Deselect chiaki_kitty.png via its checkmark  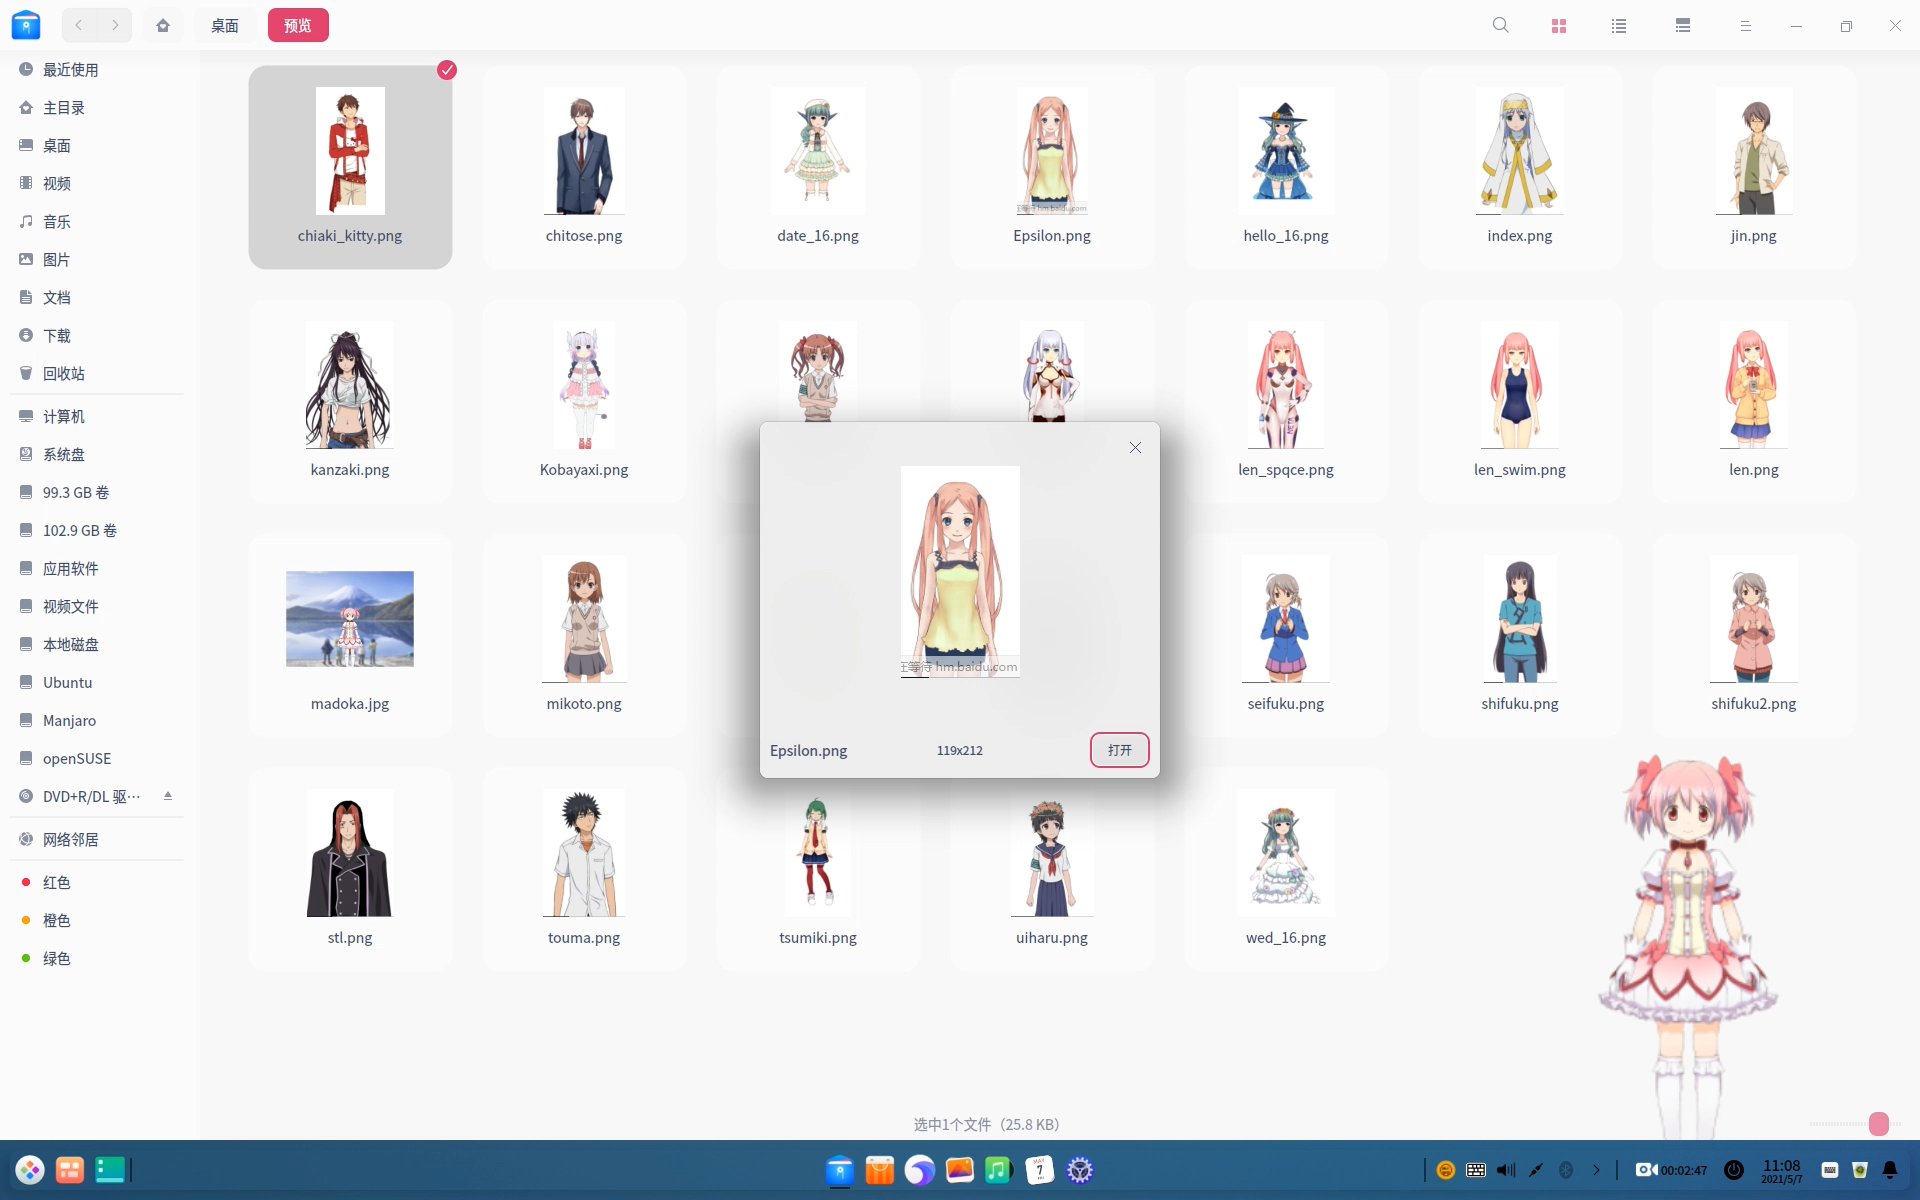[x=447, y=70]
